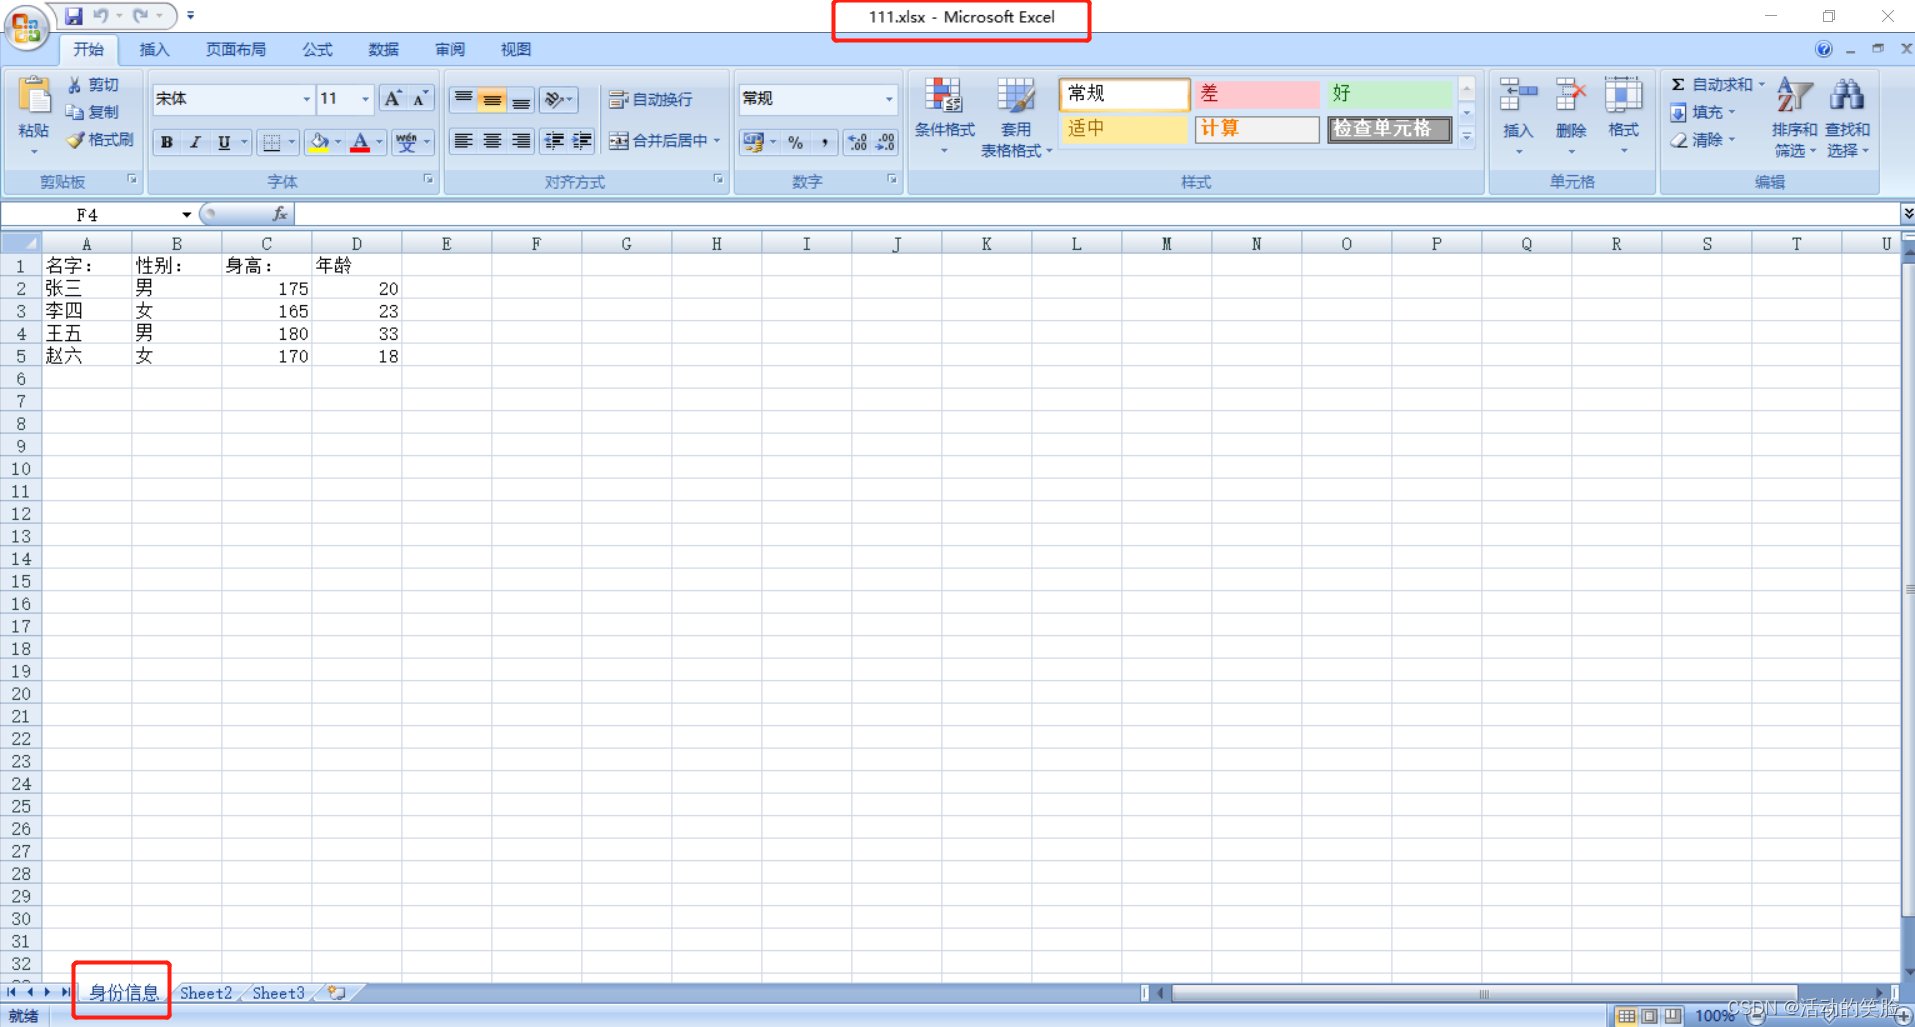Activate the 格式刷 format painter
The image size is (1915, 1027).
tap(100, 140)
